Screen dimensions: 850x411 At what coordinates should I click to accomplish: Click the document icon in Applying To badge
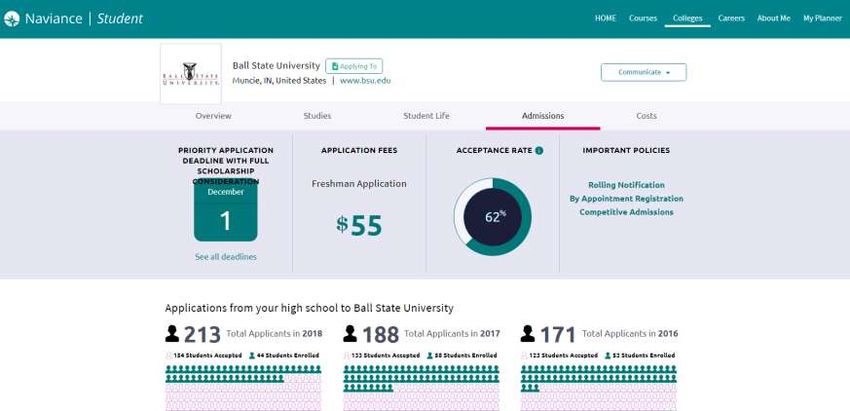[x=335, y=67]
